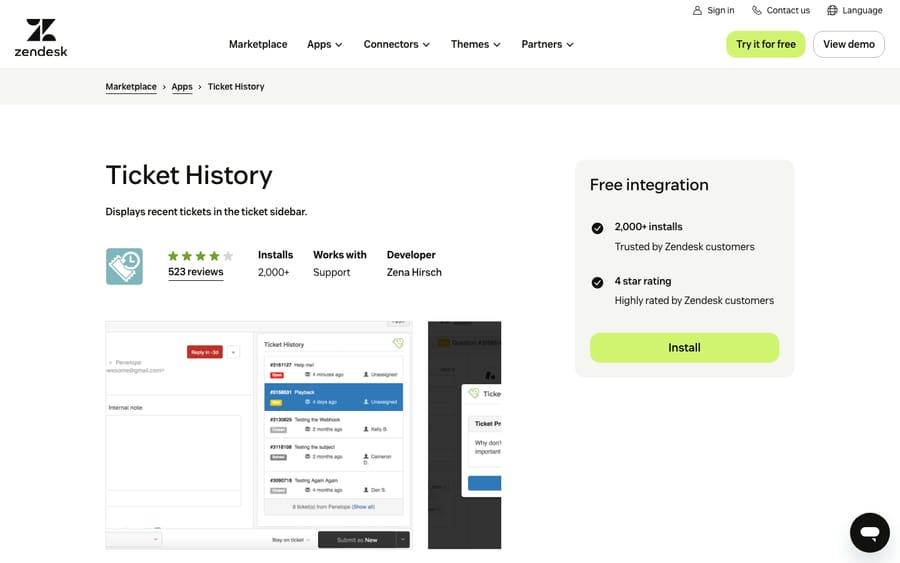900x563 pixels.
Task: Click the 2,000+ installs checkmark icon
Action: tap(597, 228)
